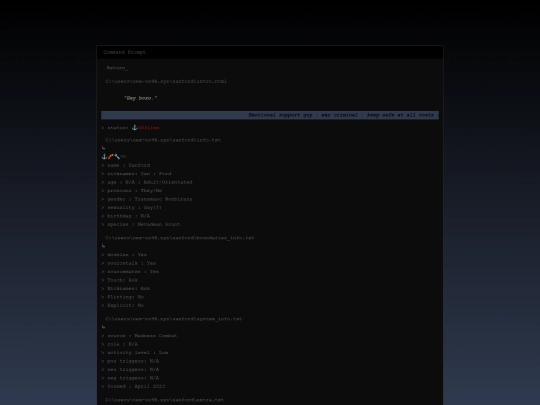
Task: Click the "formed : April 2023" row
Action: (x=133, y=386)
